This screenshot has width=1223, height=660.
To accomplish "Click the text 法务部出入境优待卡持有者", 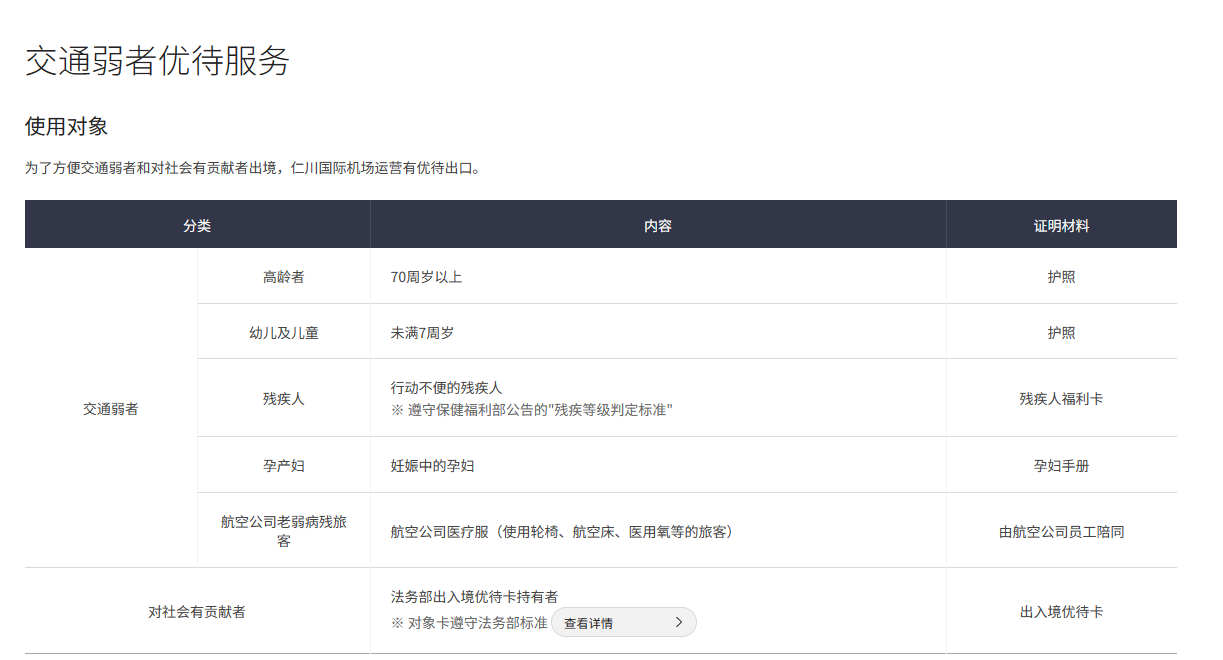I will pyautogui.click(x=474, y=596).
